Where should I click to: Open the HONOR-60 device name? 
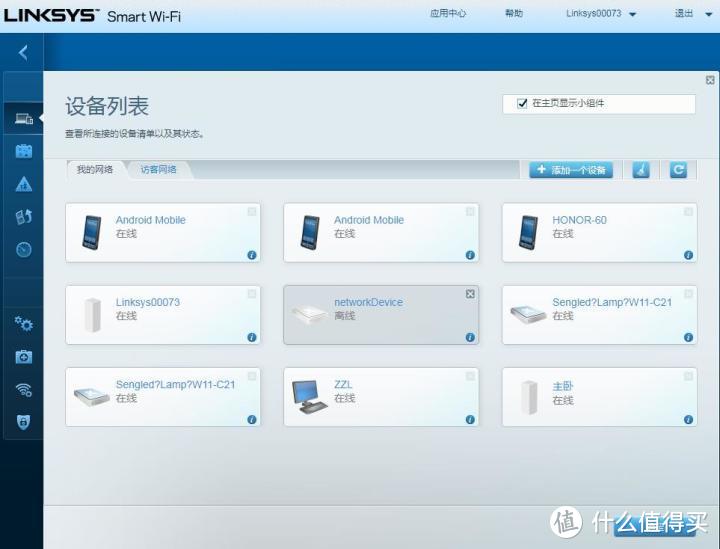click(579, 220)
